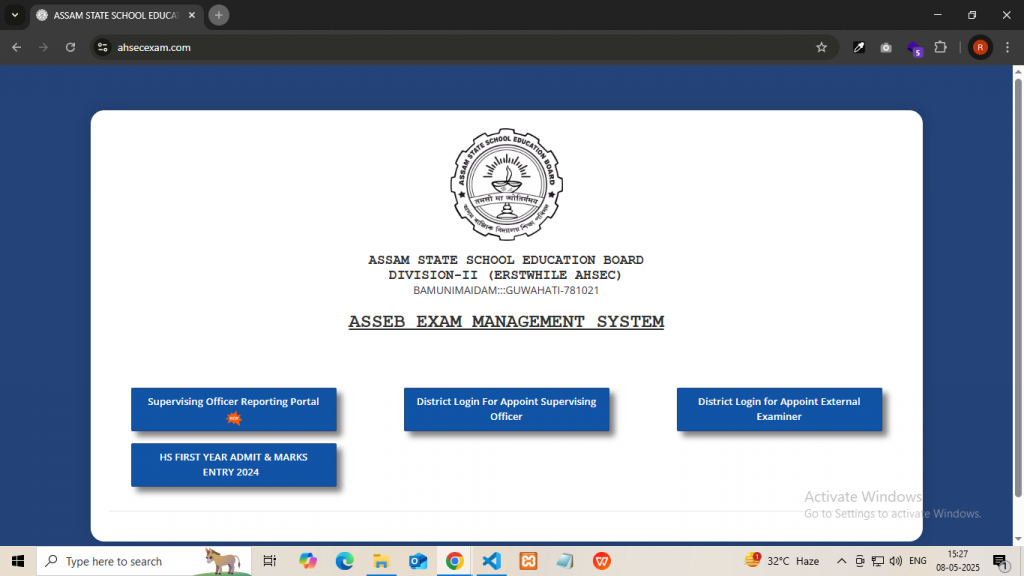Click the taskbar search box

[x=144, y=561]
